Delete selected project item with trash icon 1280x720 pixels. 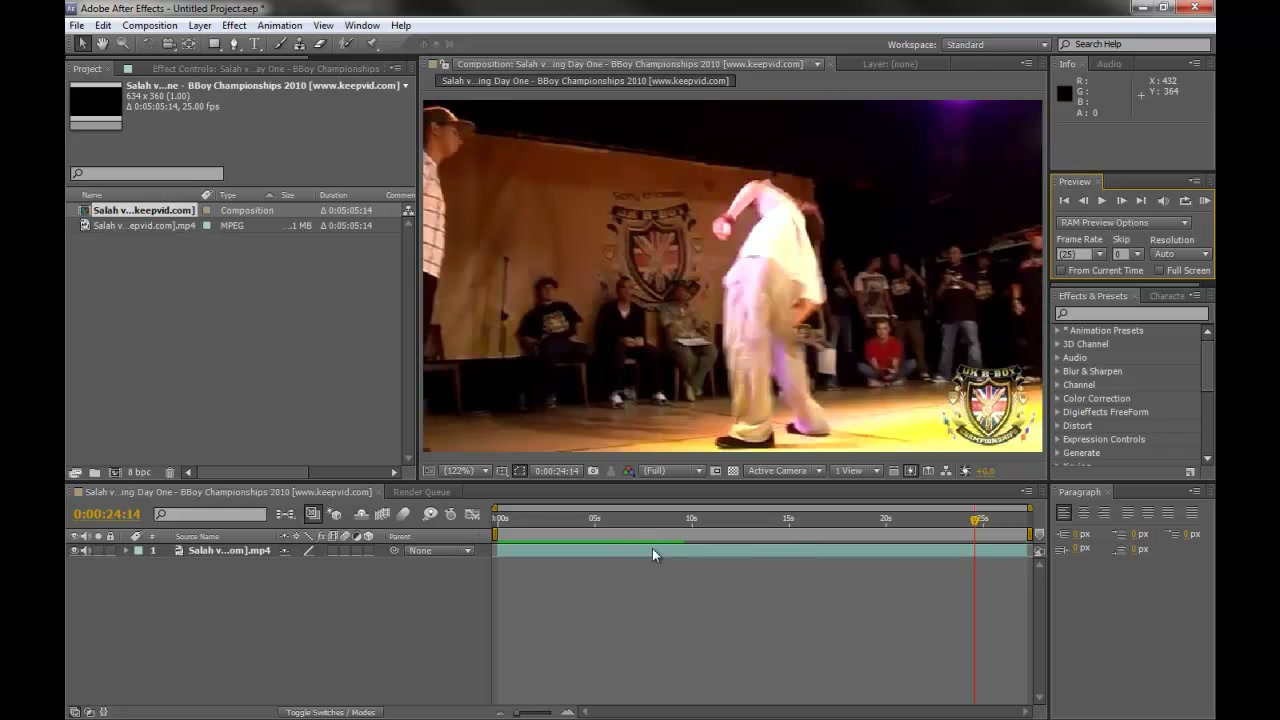pos(170,472)
